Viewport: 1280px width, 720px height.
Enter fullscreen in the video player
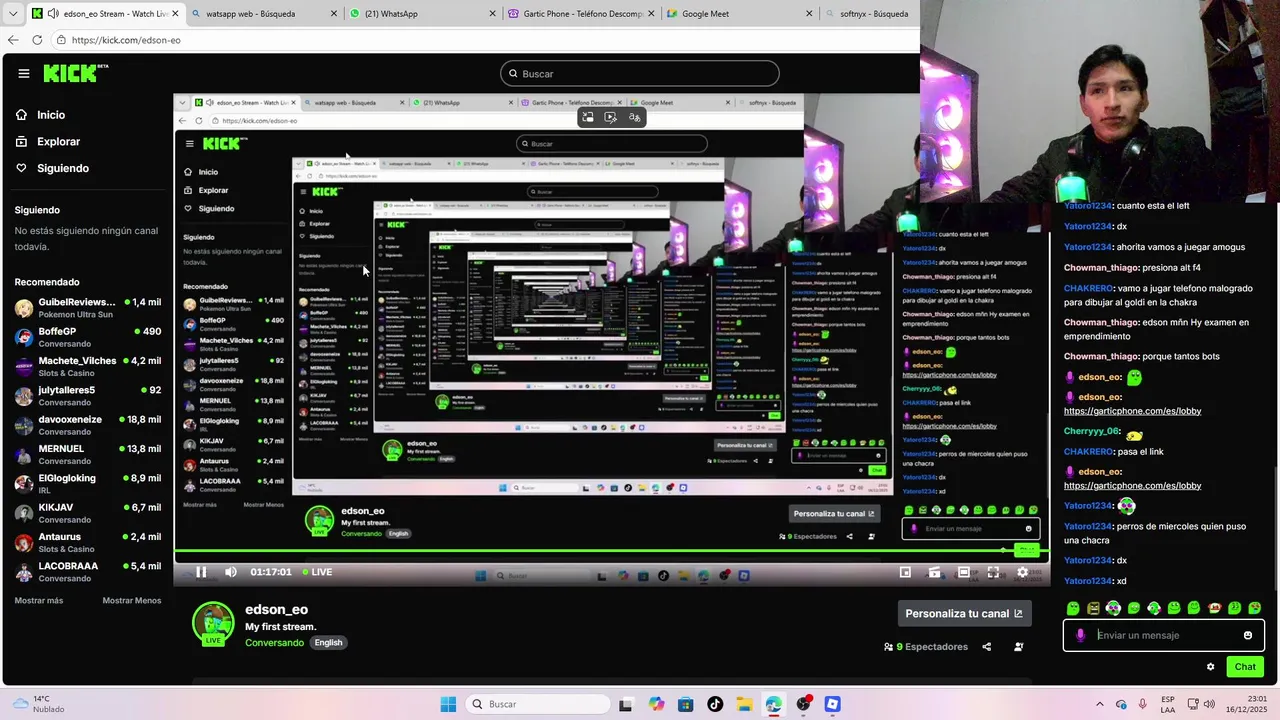(993, 572)
